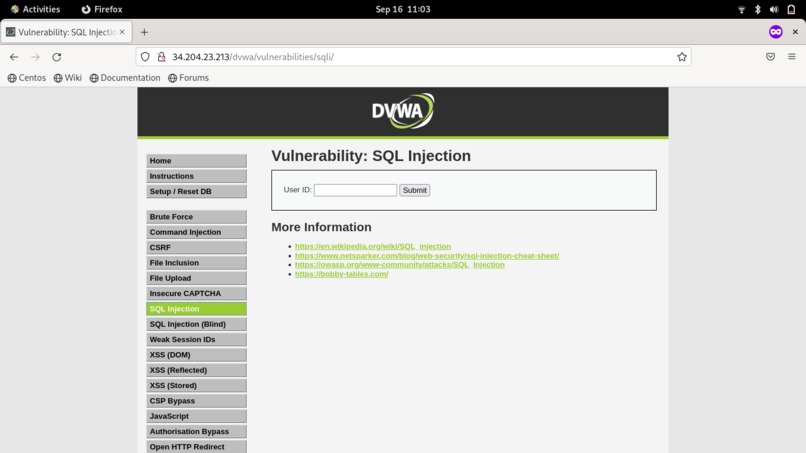
Task: Select CSRF in the sidebar
Action: [x=196, y=247]
